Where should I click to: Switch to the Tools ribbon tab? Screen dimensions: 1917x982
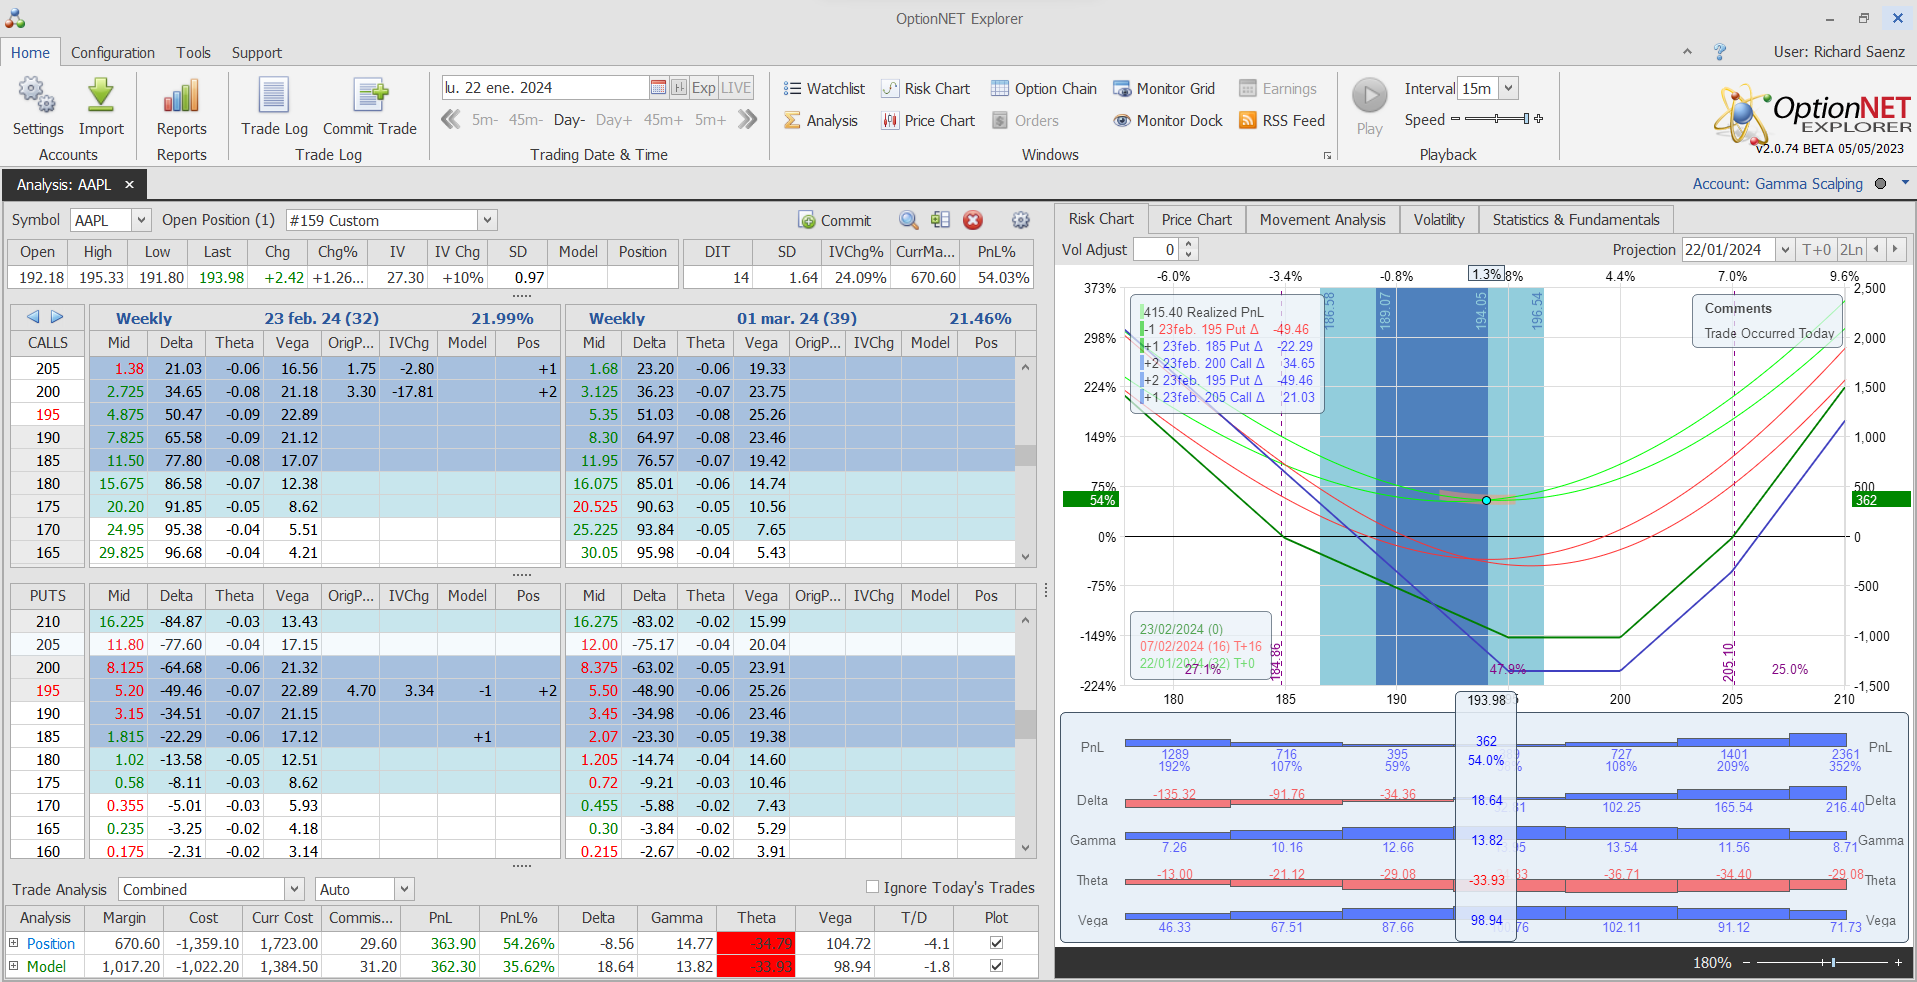[x=194, y=52]
